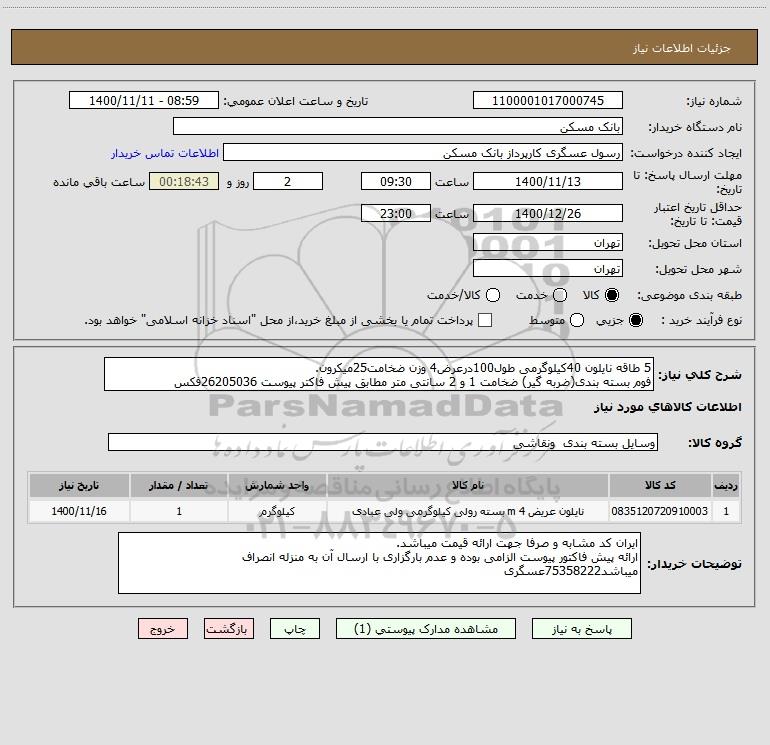Click the بازگشت back button
The image size is (770, 745).
pos(229,629)
